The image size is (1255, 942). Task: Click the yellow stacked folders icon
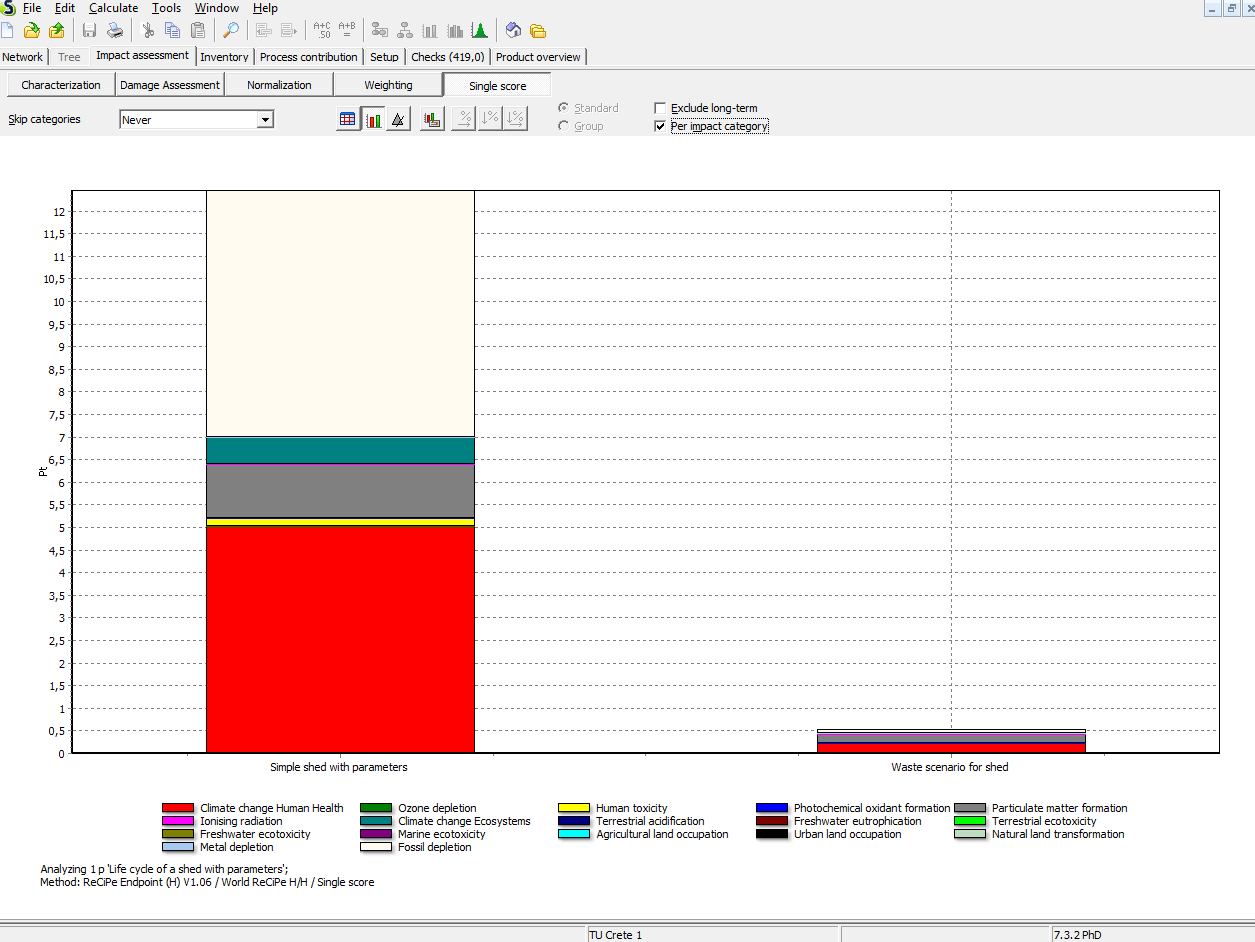point(538,31)
